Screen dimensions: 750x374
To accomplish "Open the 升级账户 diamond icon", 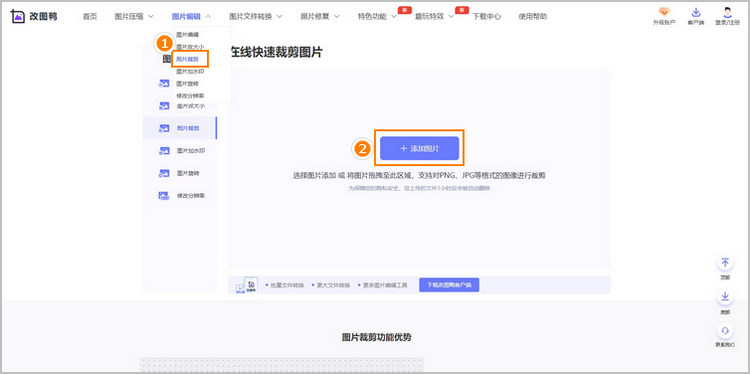I will point(664,12).
